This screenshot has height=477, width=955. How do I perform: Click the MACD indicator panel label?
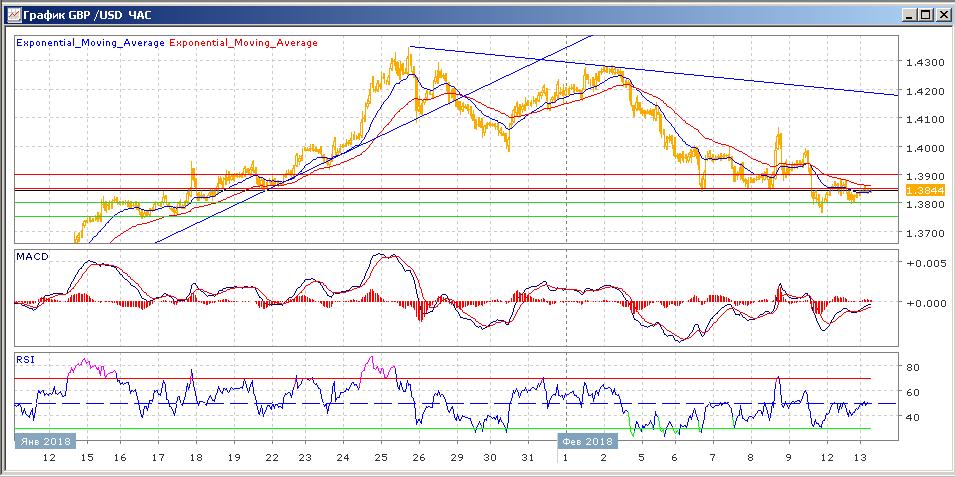coord(31,257)
